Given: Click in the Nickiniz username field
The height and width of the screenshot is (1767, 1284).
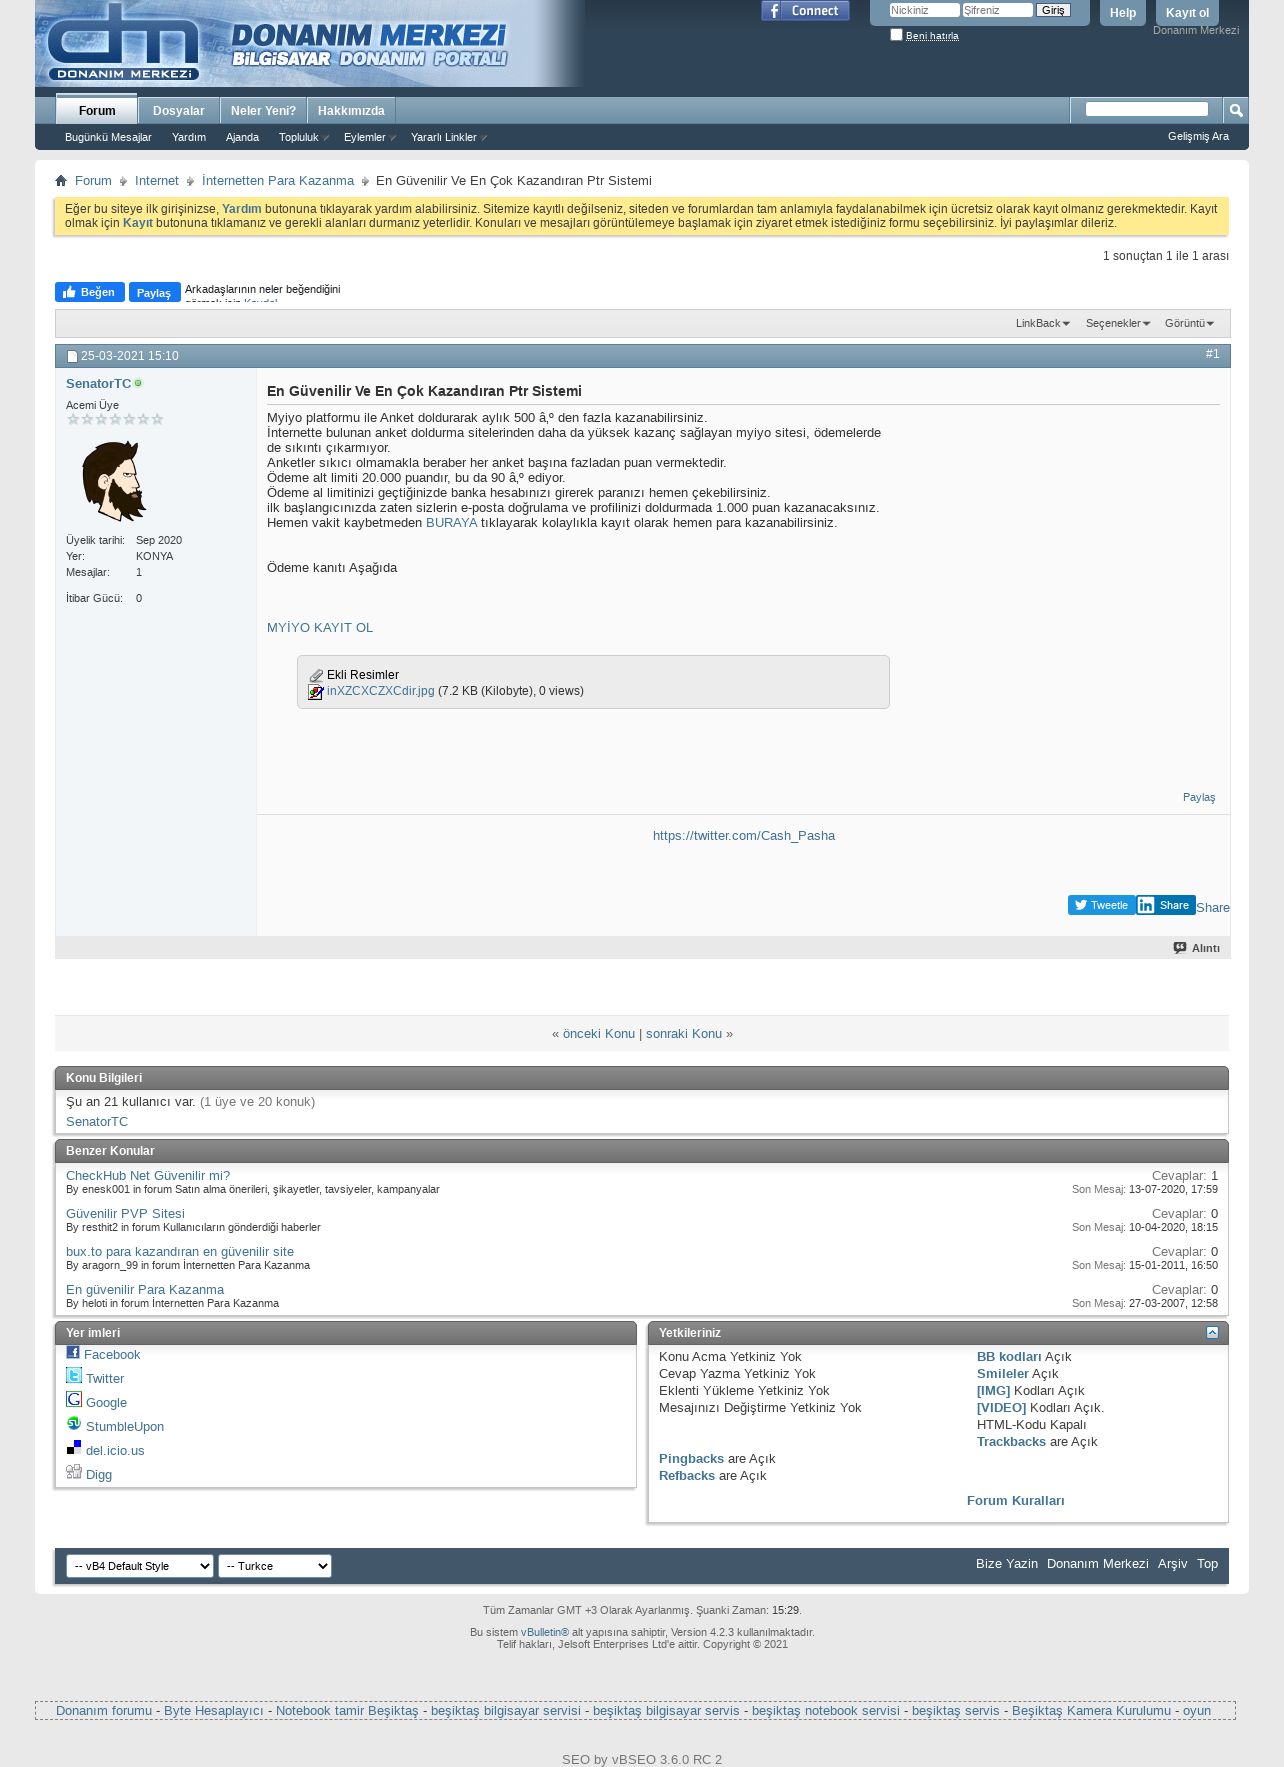Looking at the screenshot, I should (925, 10).
